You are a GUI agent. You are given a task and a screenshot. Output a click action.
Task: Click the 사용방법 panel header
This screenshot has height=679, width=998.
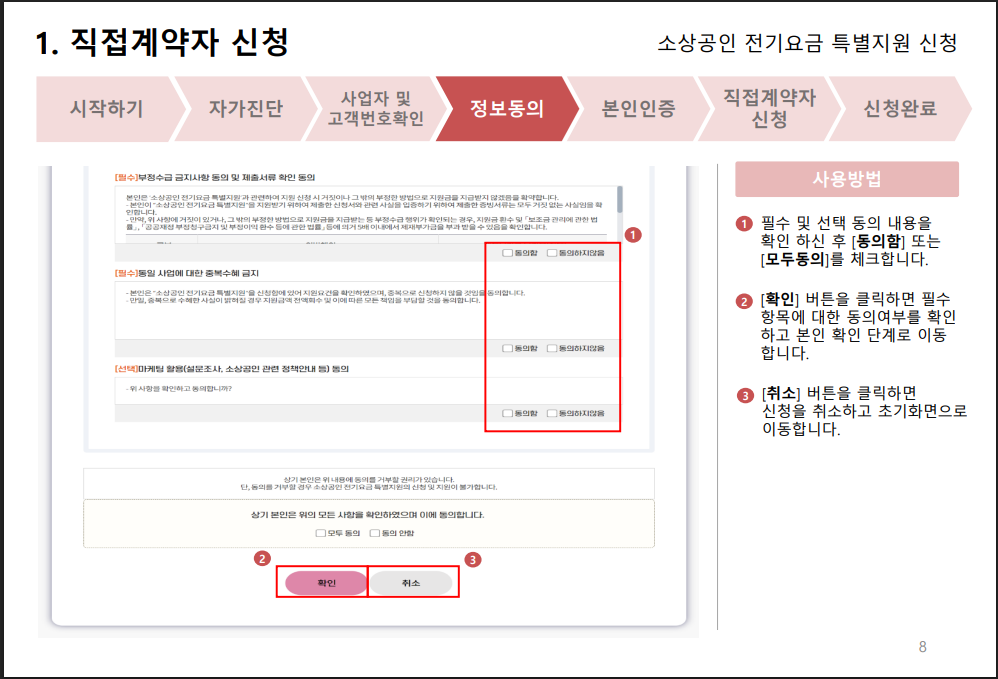pyautogui.click(x=846, y=178)
